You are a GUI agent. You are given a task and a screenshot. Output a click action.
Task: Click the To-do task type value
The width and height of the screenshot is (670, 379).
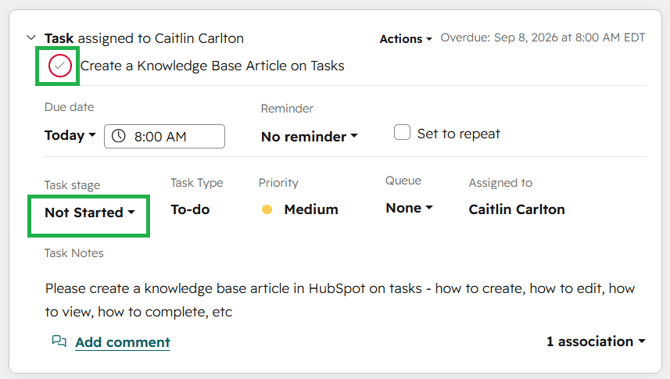coord(190,209)
